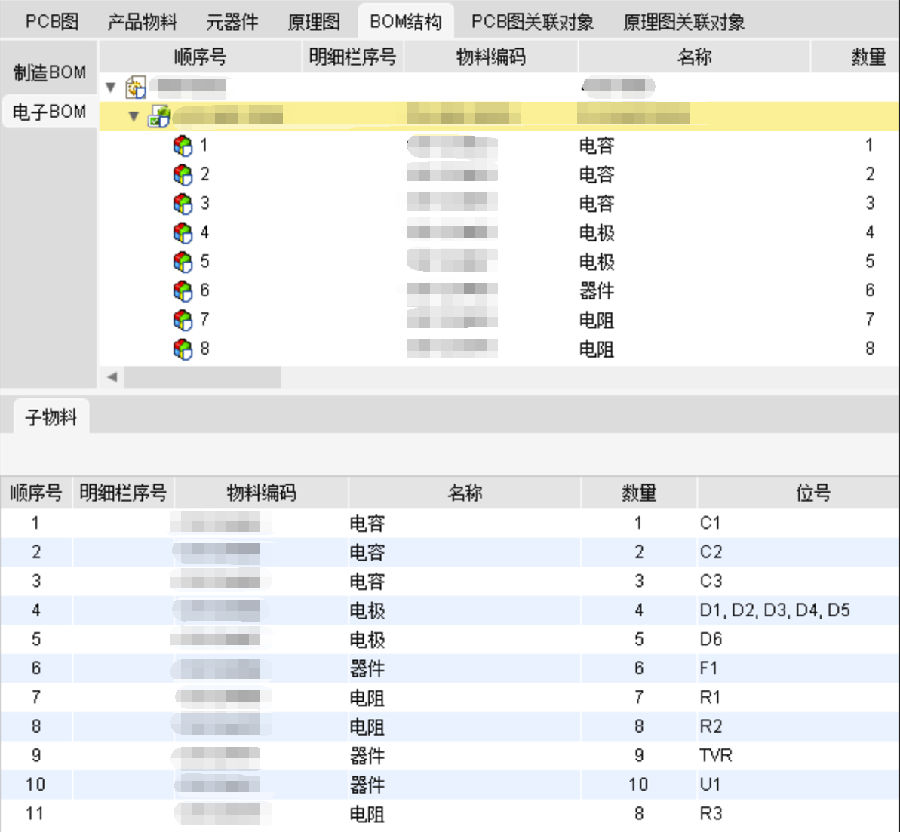Click the 物料编码 header in the tree table

491,57
